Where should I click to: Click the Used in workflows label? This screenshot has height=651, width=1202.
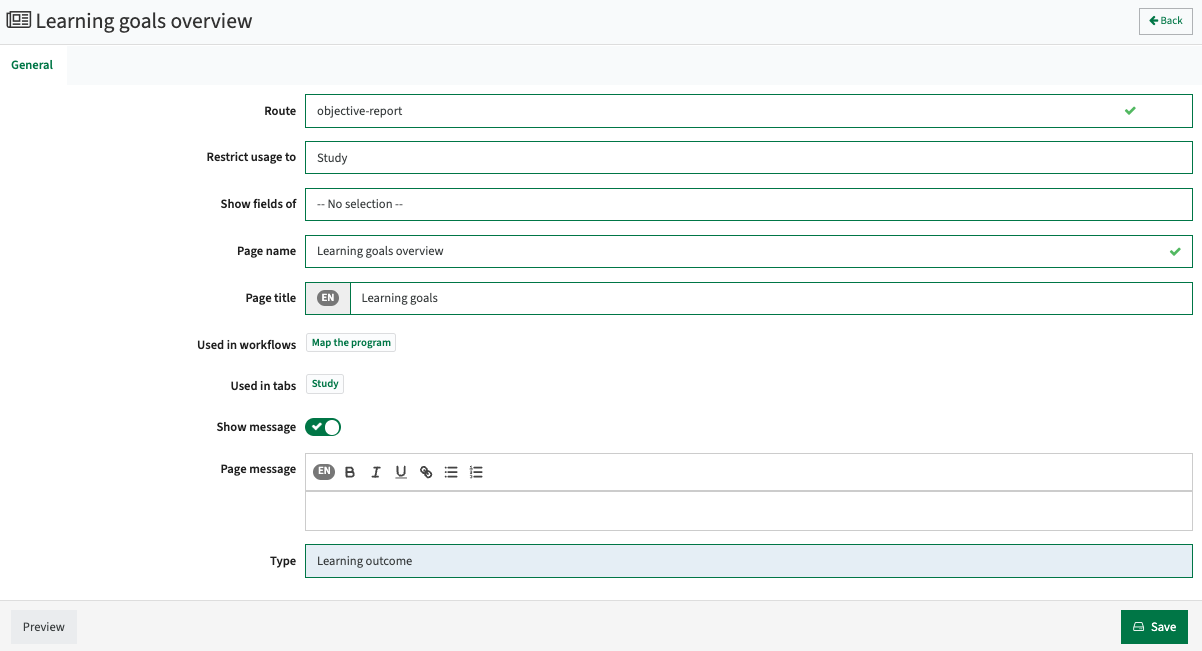point(246,345)
